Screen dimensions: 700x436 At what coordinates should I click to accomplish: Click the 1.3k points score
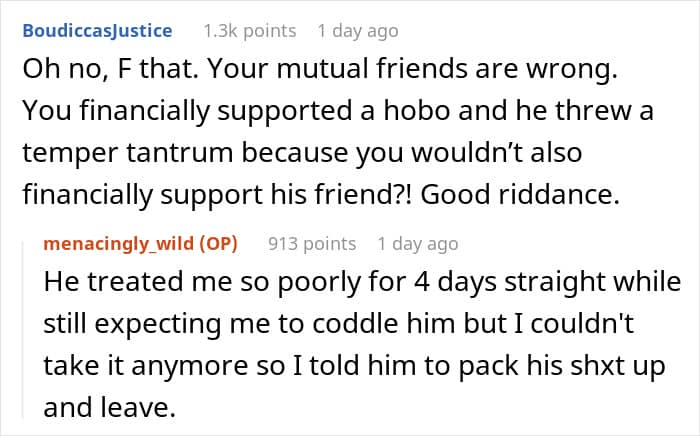(x=249, y=31)
